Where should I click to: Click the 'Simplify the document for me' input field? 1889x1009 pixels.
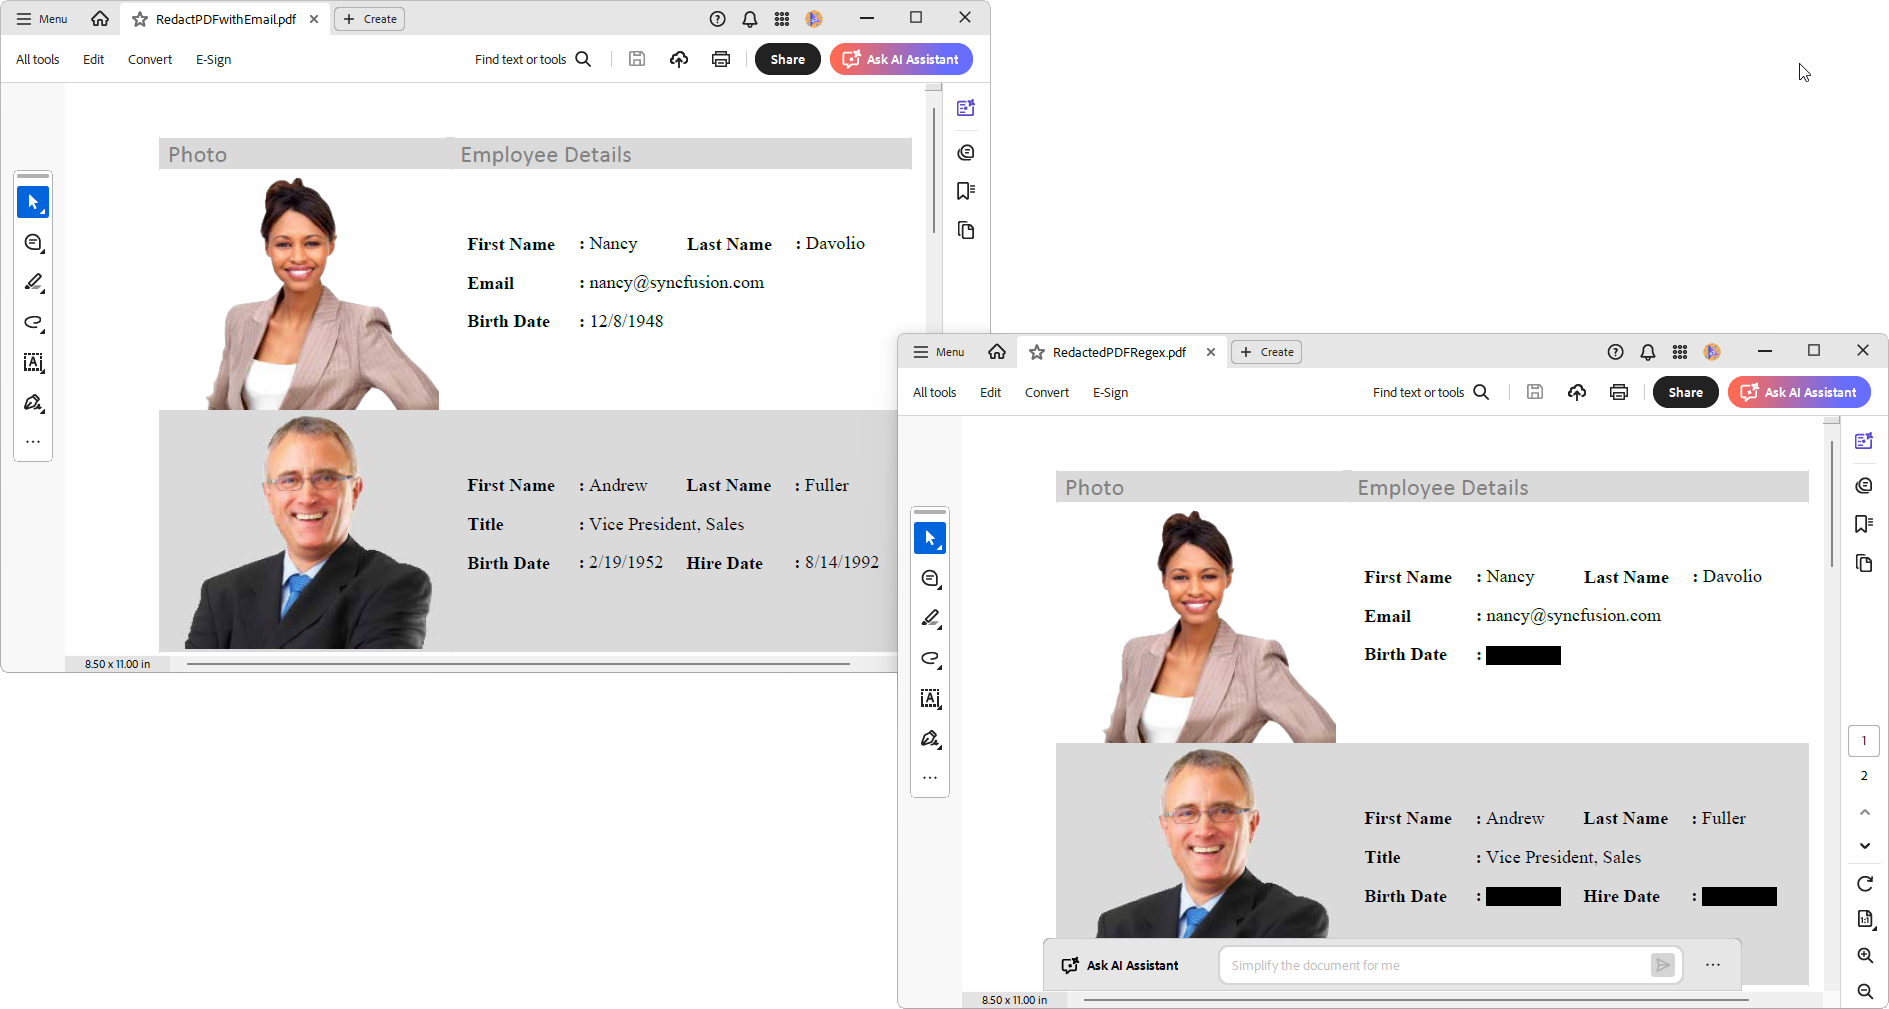pyautogui.click(x=1434, y=965)
